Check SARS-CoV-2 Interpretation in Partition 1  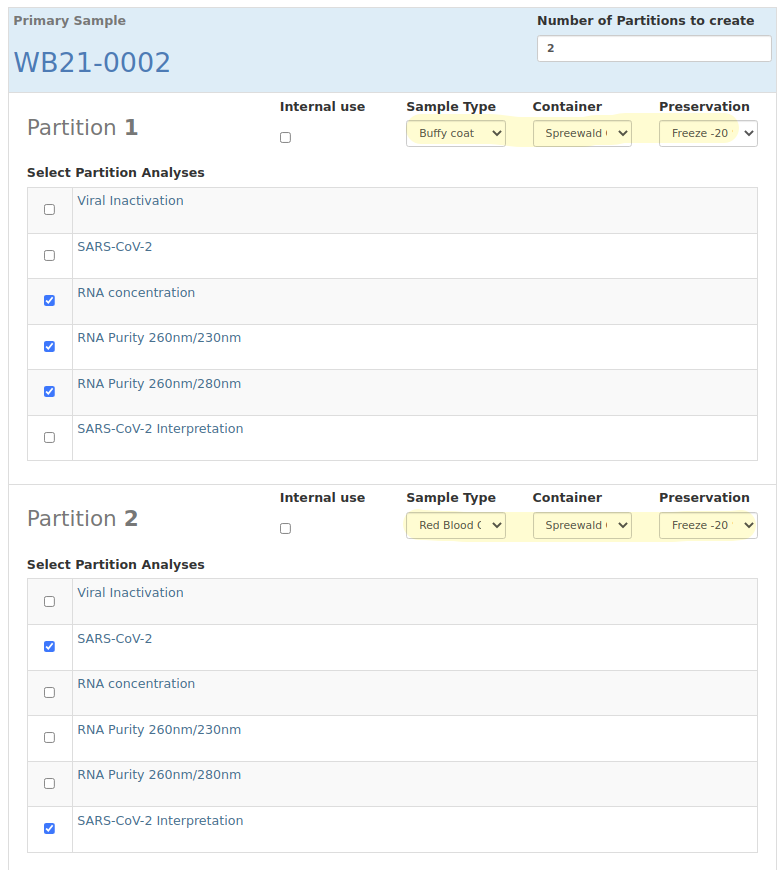coord(50,438)
